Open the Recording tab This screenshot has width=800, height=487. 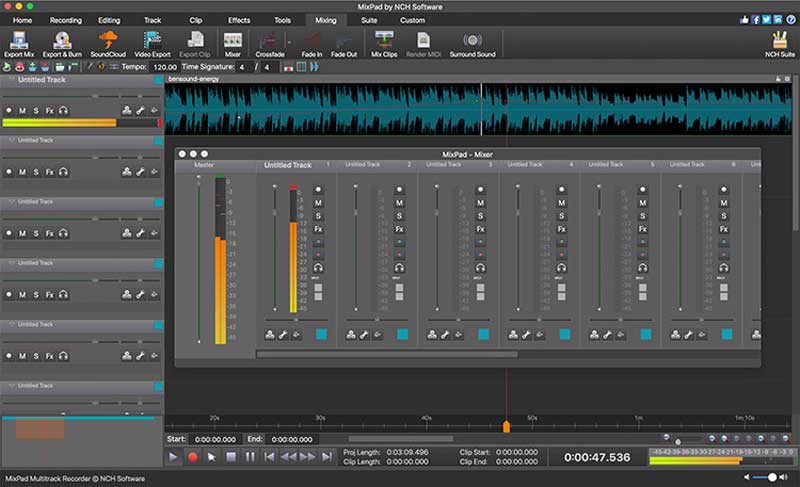pyautogui.click(x=65, y=20)
